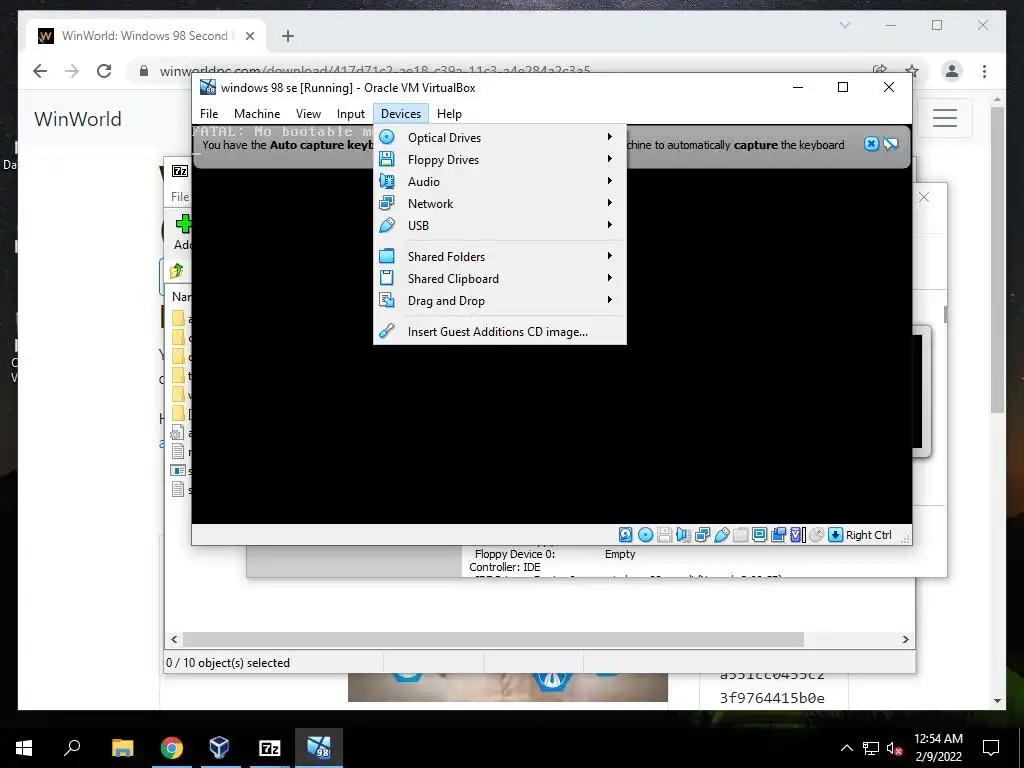This screenshot has width=1024, height=768.
Task: Click the Shared Clipboard icon in the menu
Action: coord(387,278)
